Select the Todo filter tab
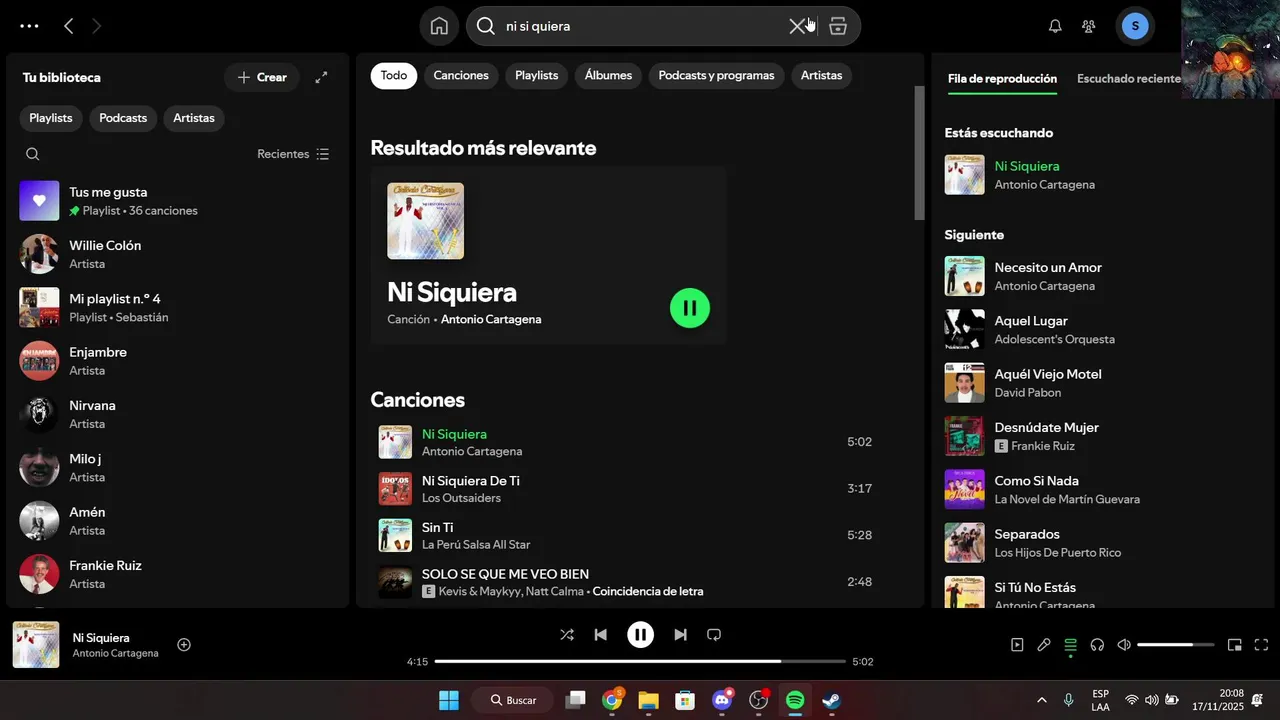This screenshot has height=720, width=1280. click(x=394, y=76)
